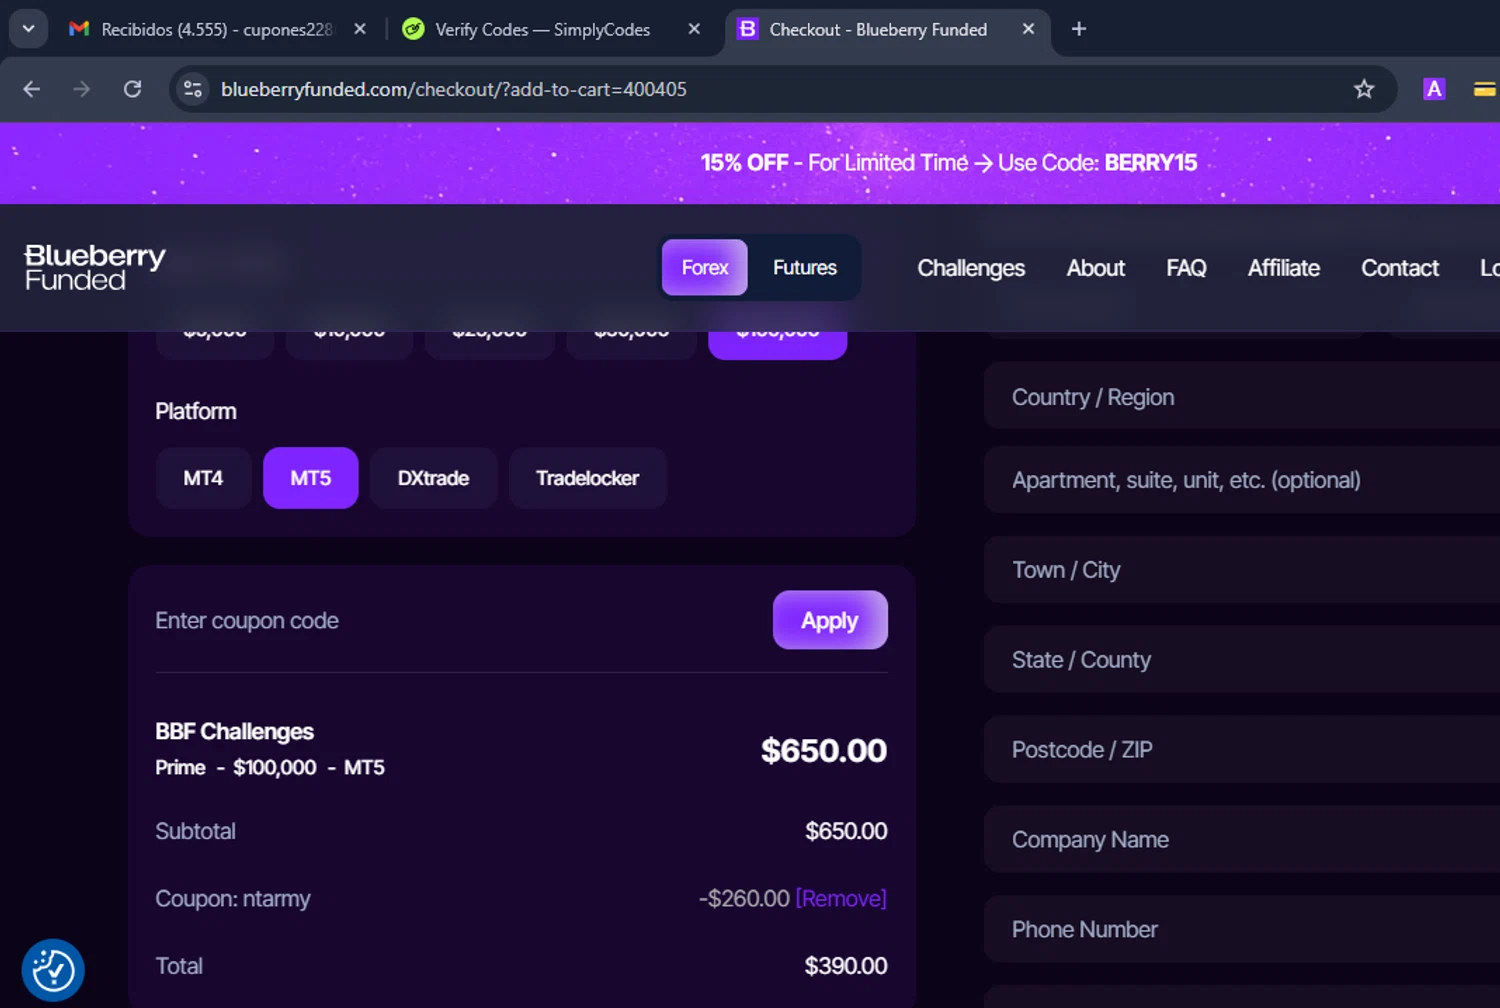Viewport: 1500px width, 1008px height.
Task: Select the Tradelocker platform option
Action: point(587,478)
